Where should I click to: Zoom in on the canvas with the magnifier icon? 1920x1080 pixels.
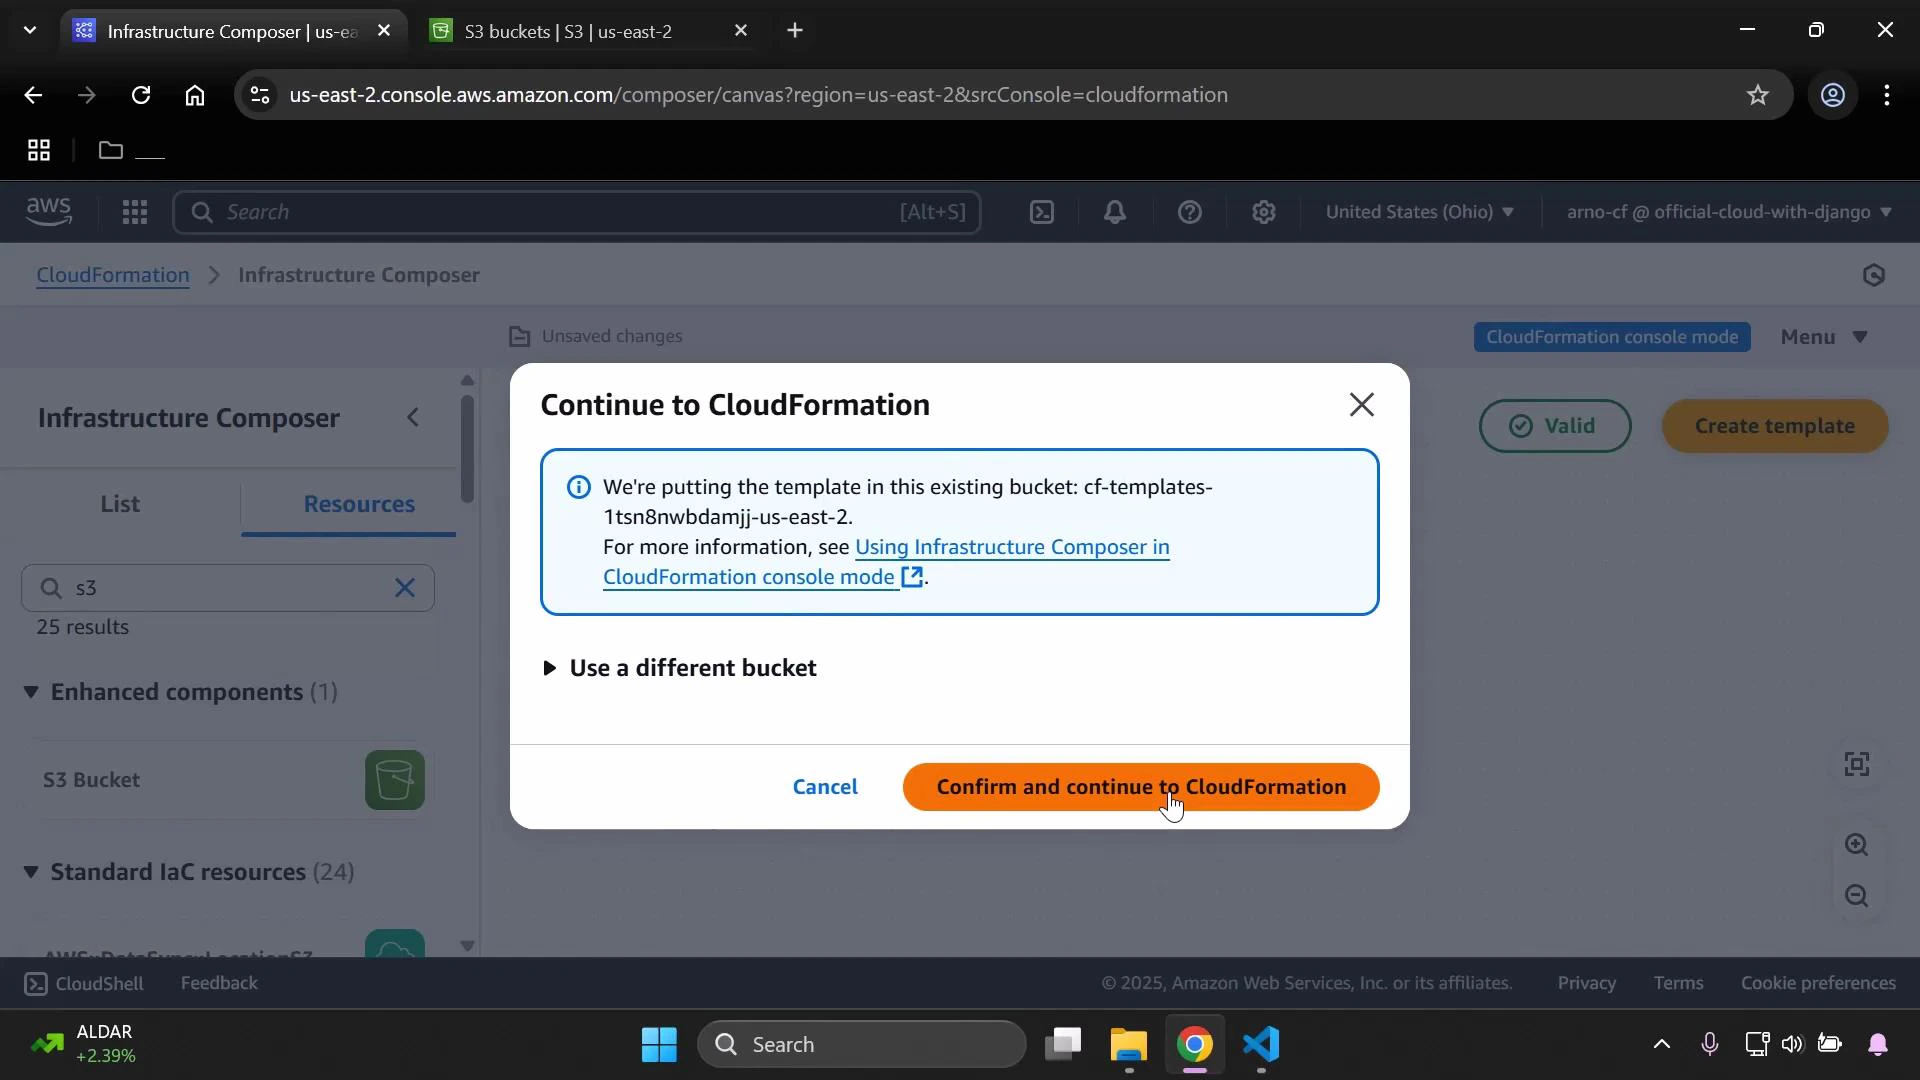(1858, 845)
